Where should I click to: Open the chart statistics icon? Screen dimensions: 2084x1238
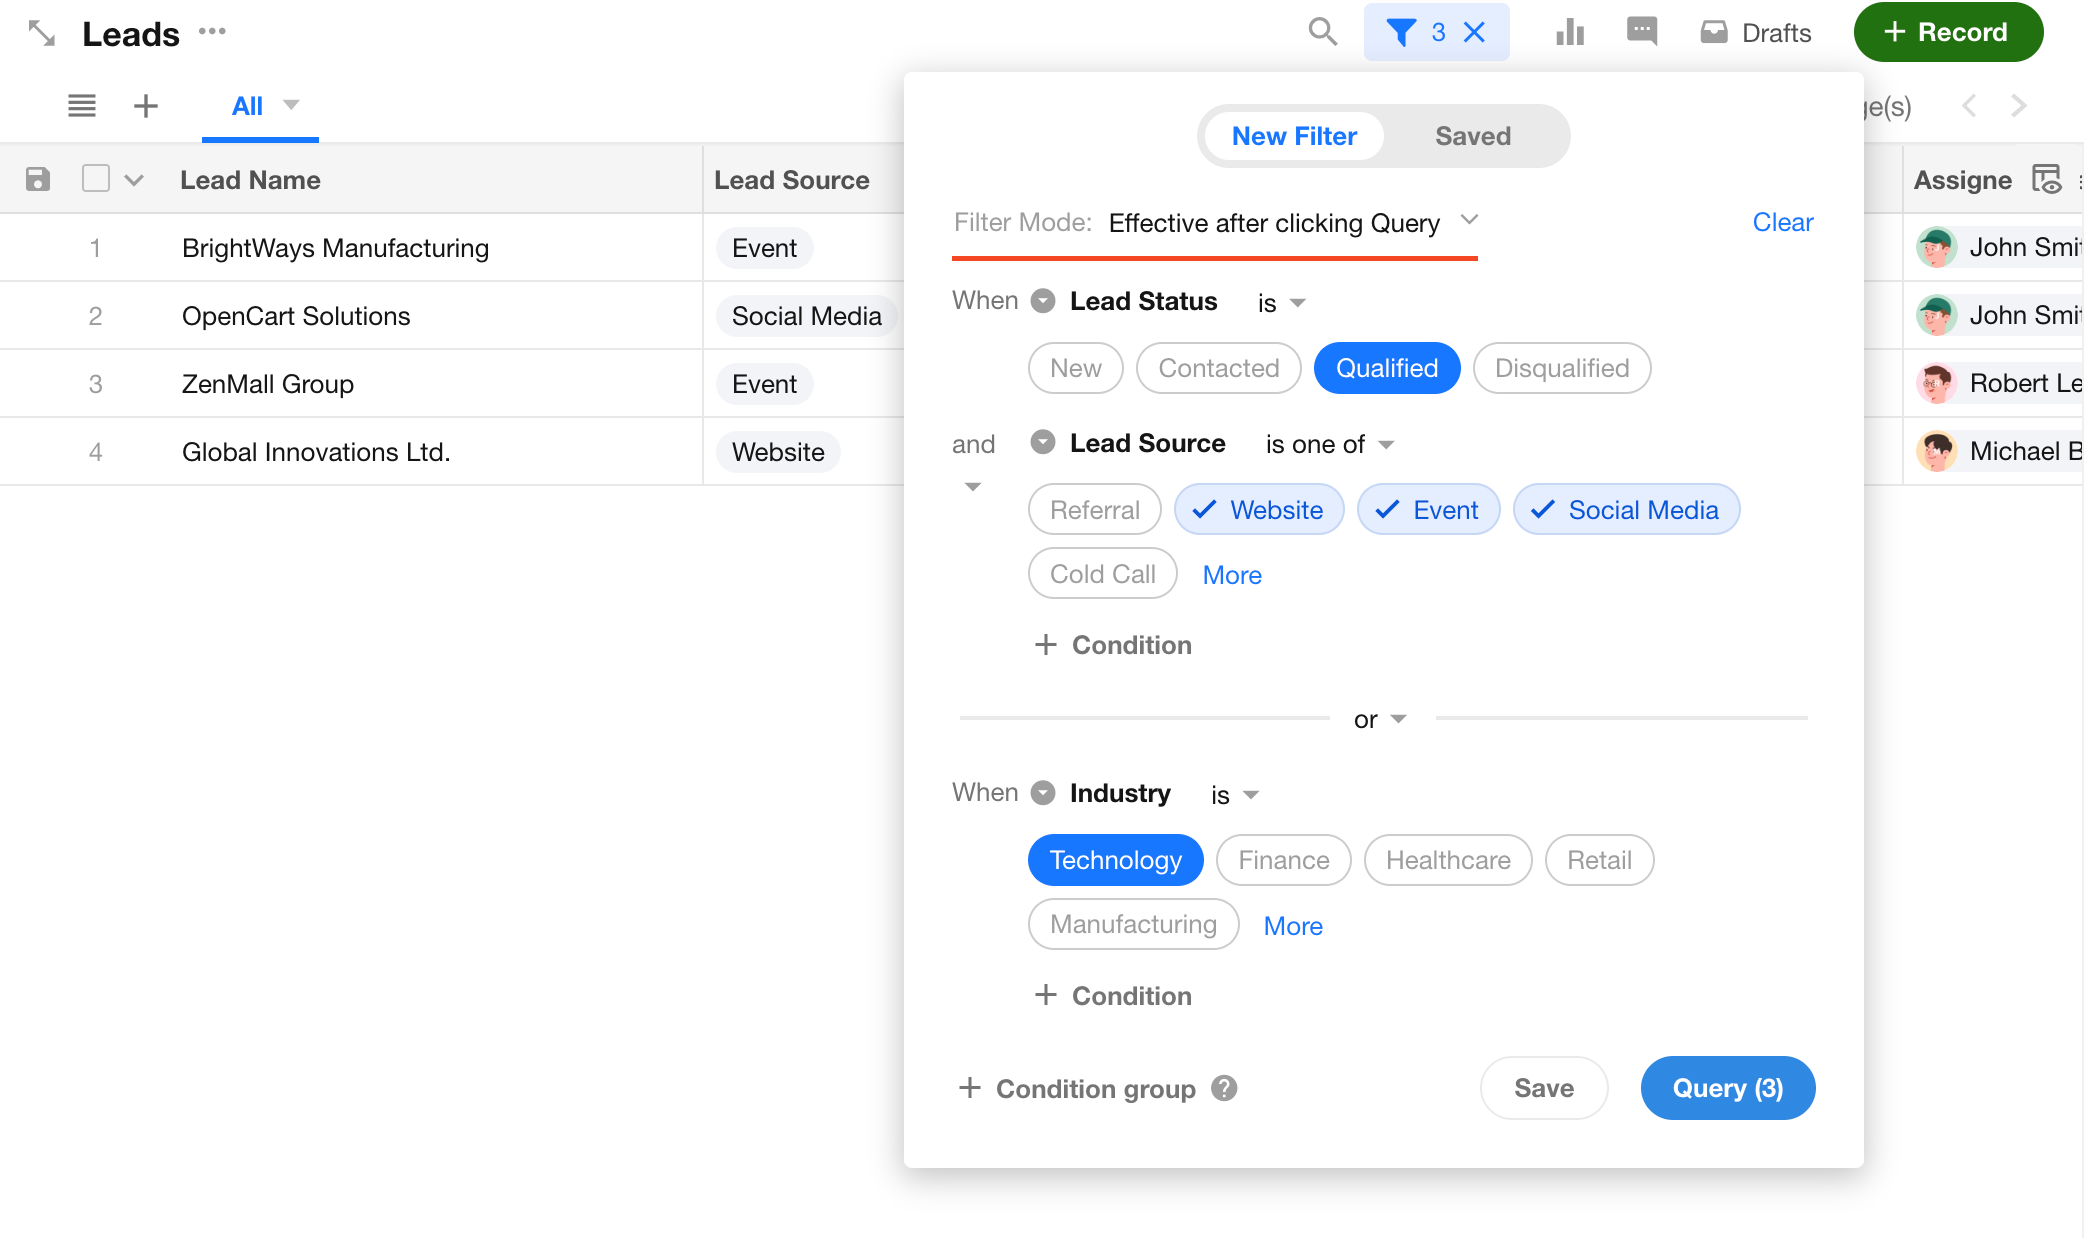coord(1570,32)
